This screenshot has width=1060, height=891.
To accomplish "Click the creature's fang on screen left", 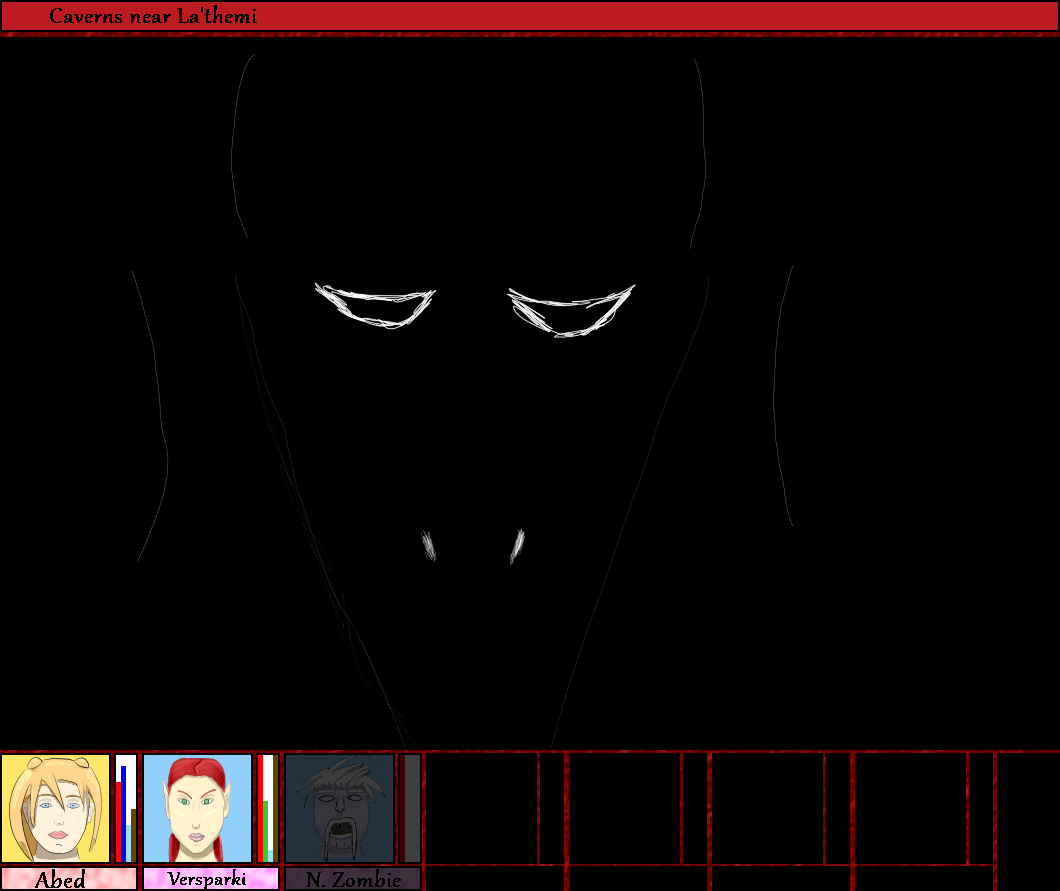I will coord(429,545).
